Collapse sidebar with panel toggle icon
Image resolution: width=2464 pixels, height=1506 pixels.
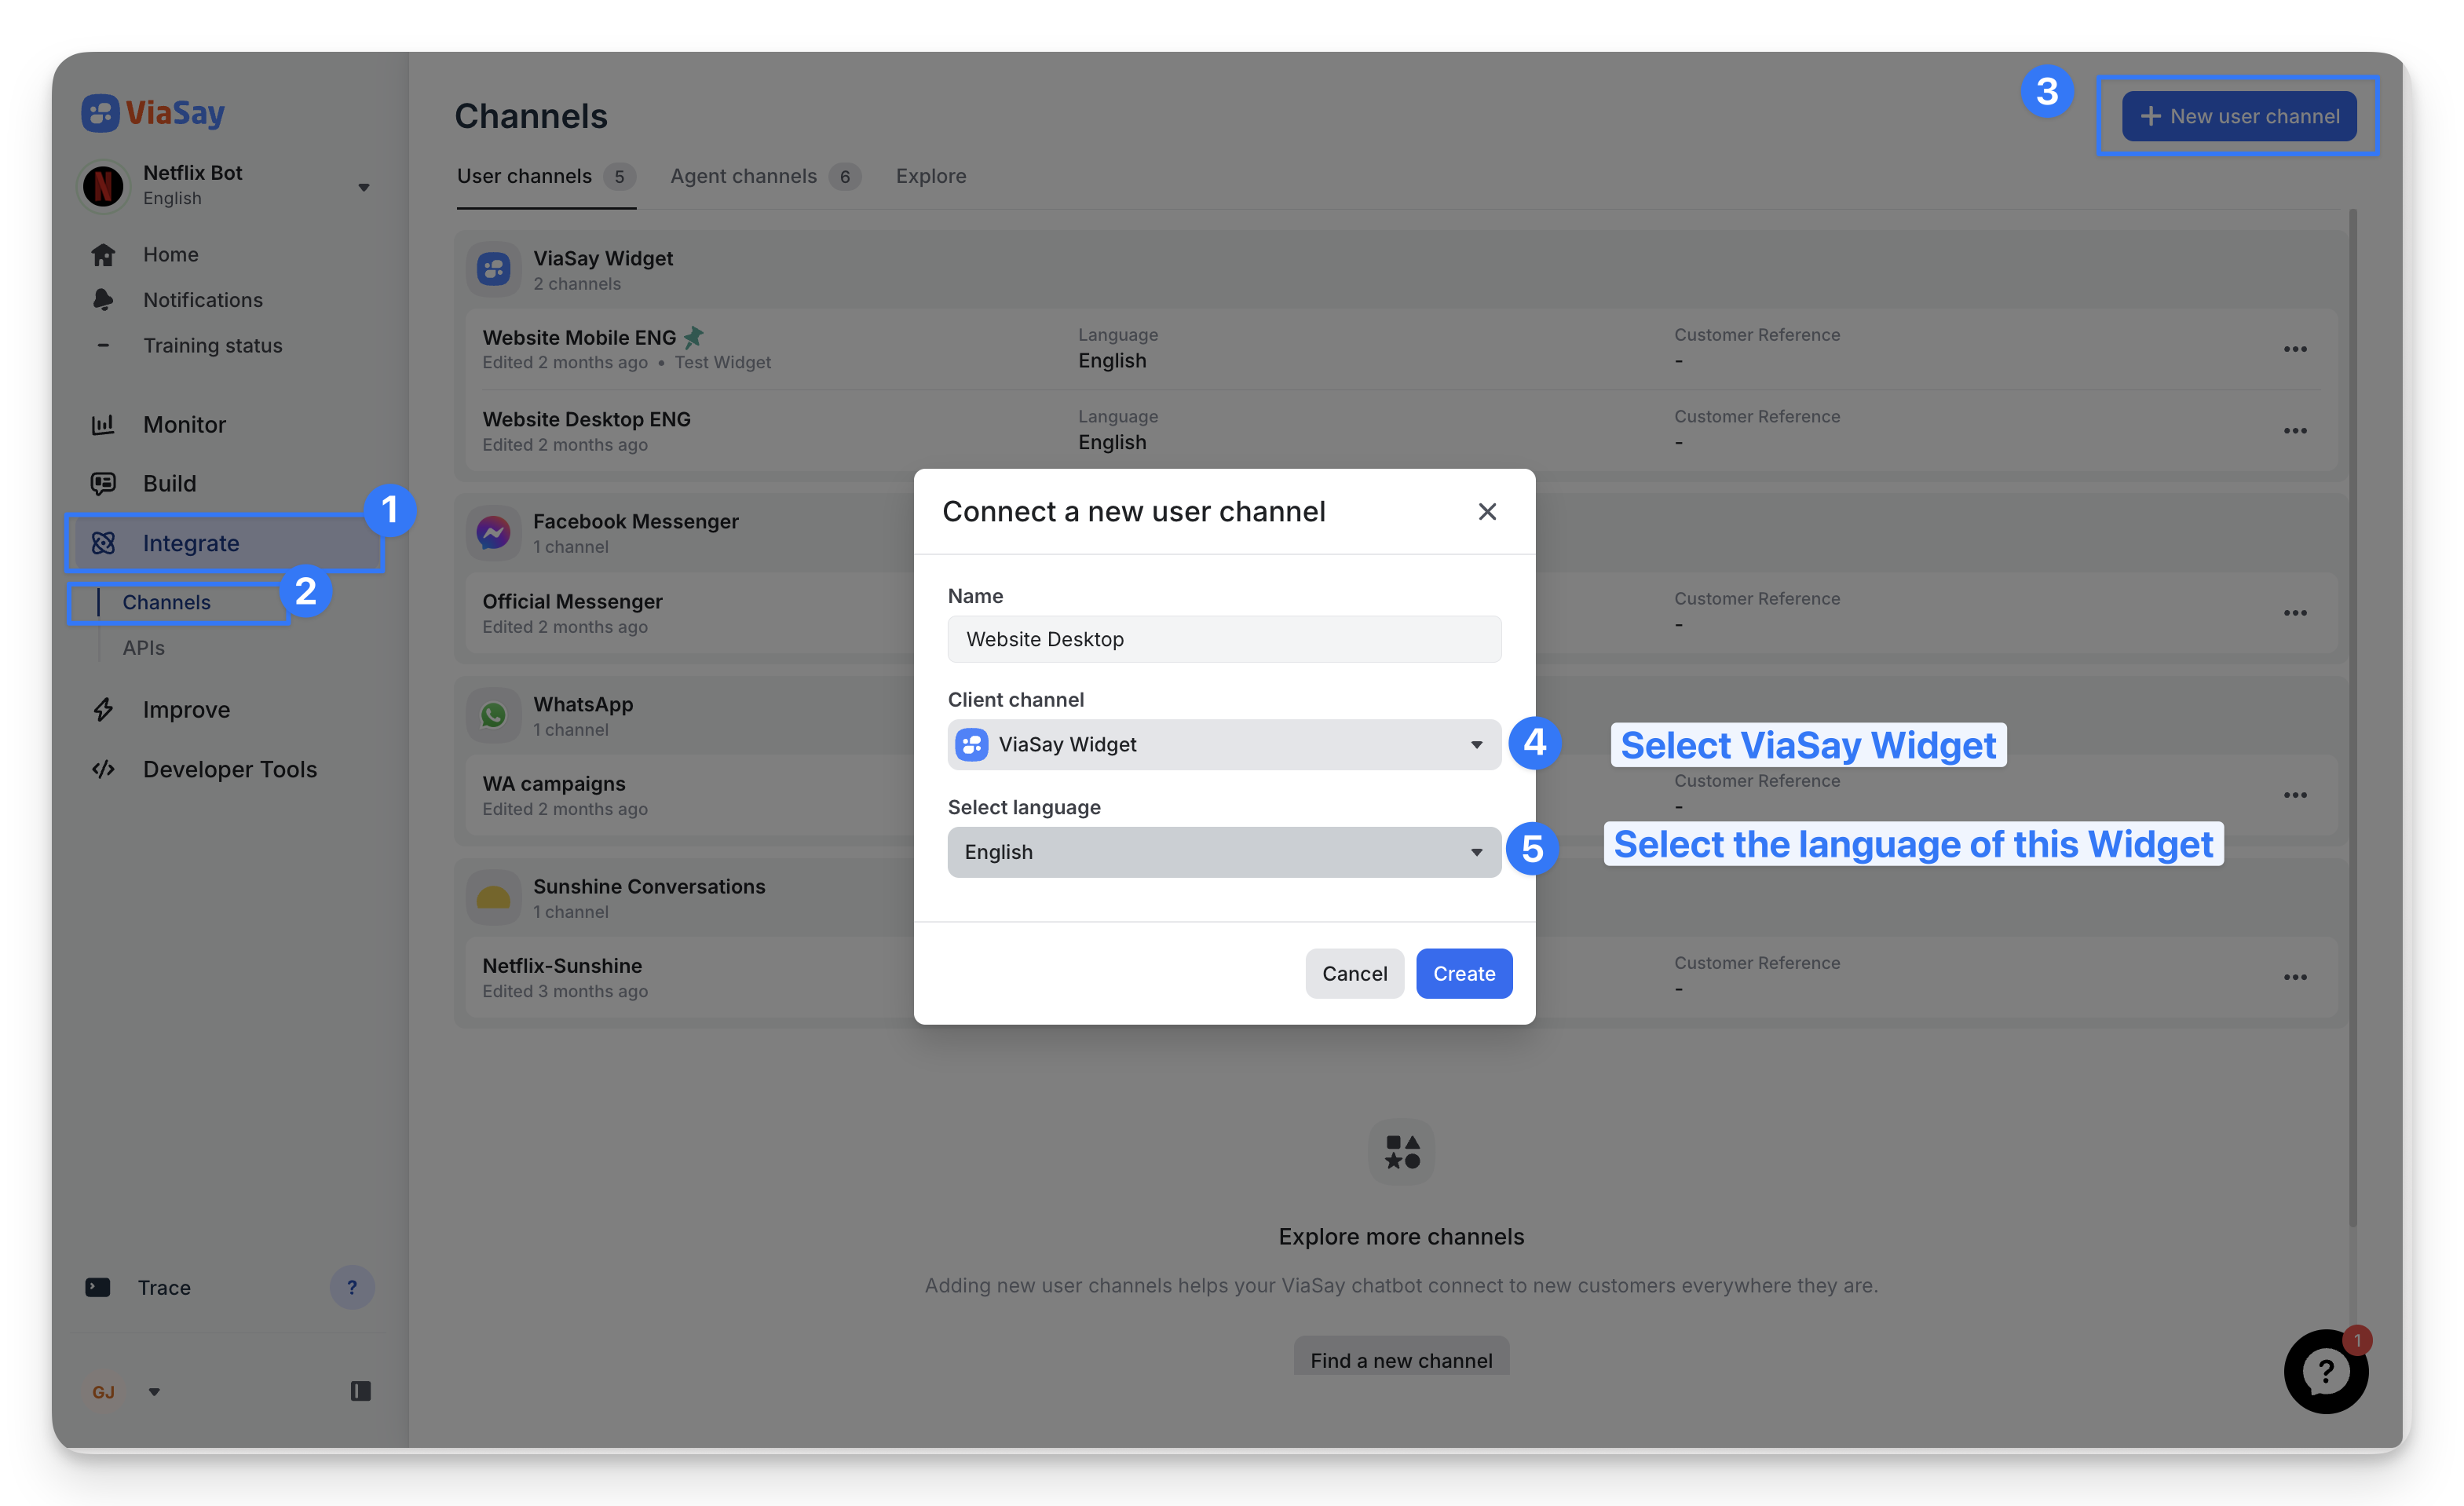361,1391
